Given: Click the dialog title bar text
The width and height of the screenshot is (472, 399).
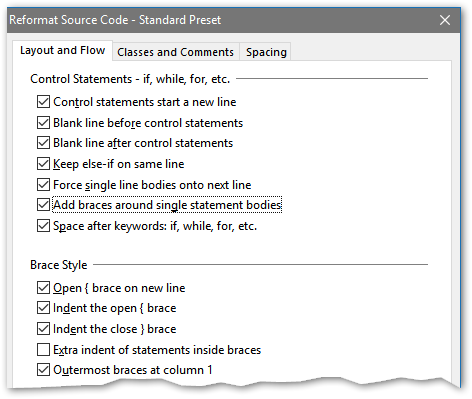Looking at the screenshot, I should (115, 20).
